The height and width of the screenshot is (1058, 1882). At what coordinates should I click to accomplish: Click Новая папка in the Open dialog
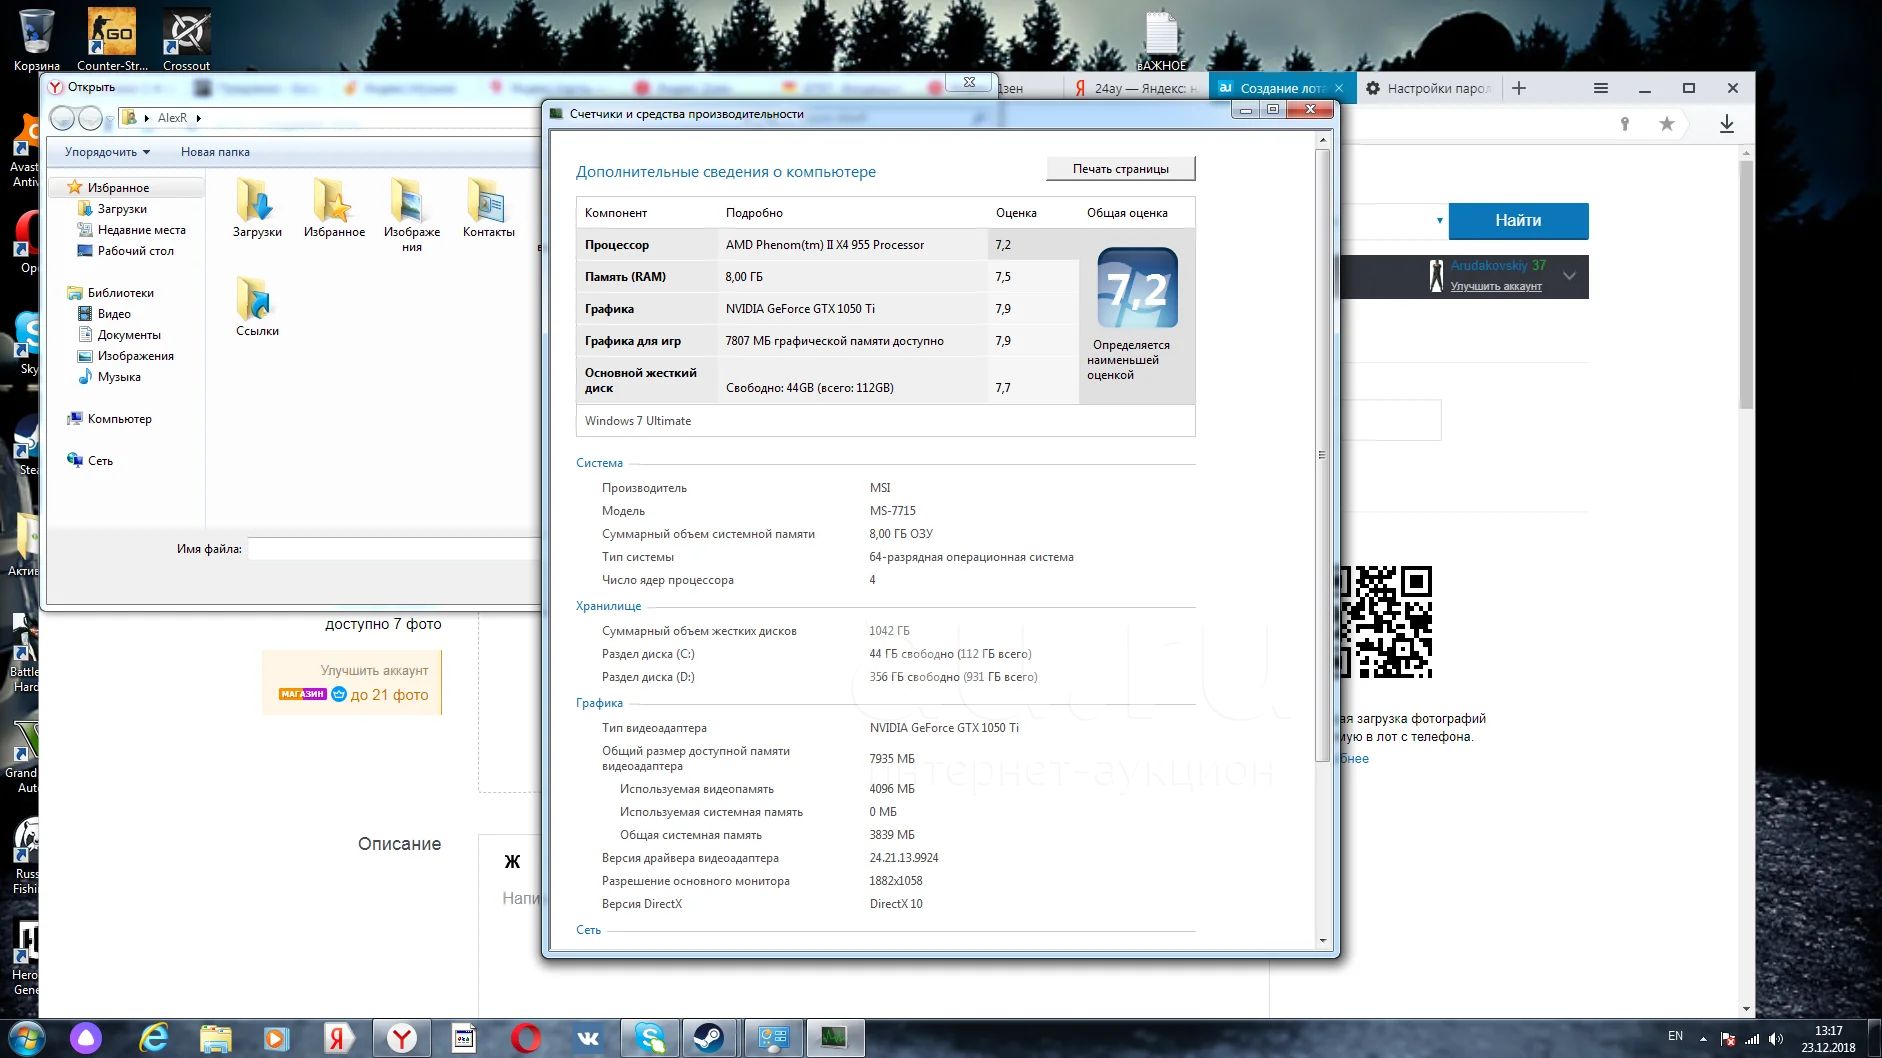pyautogui.click(x=215, y=152)
